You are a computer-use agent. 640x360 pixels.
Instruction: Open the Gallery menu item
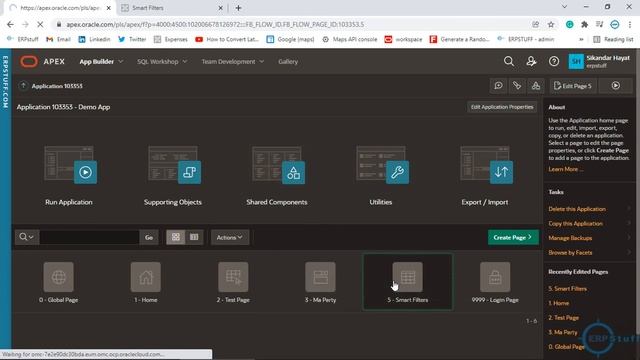[x=288, y=62]
